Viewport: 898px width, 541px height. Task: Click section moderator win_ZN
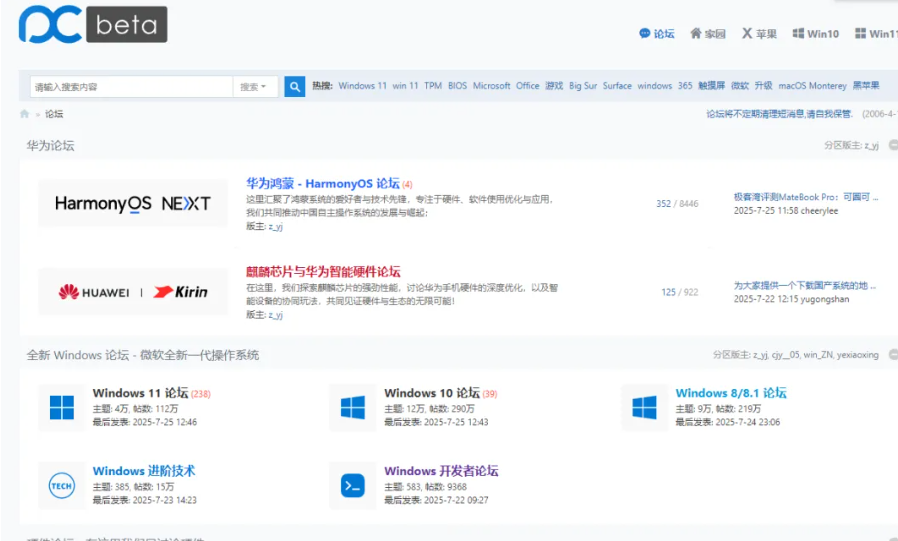tap(818, 355)
